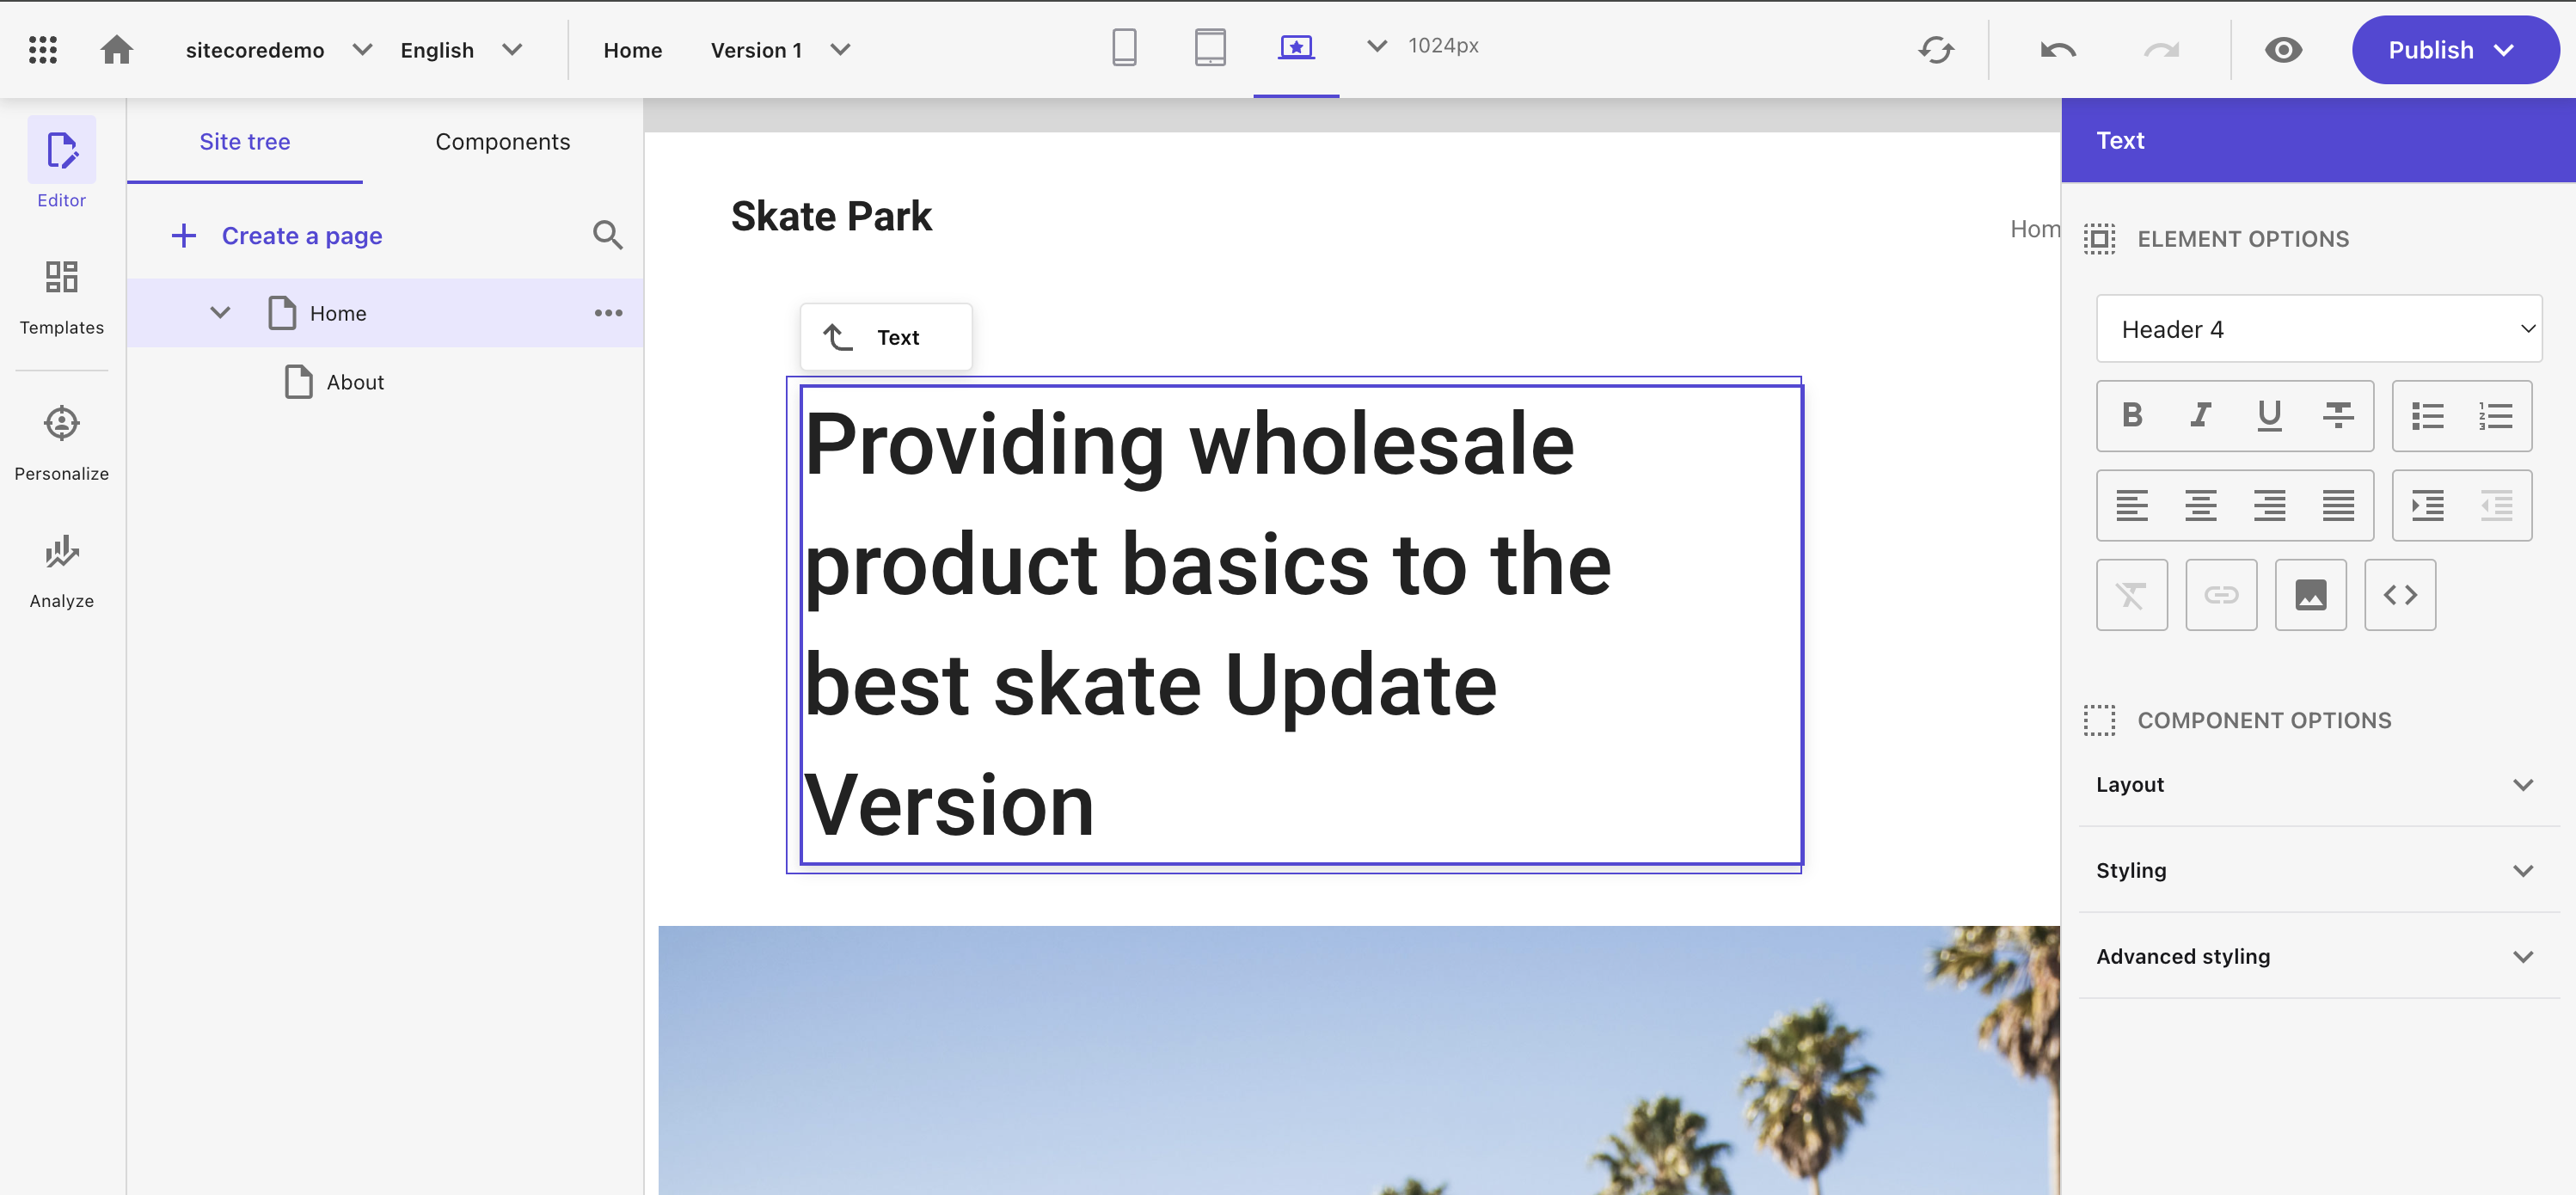Open the Editor sidebar section

(x=62, y=163)
